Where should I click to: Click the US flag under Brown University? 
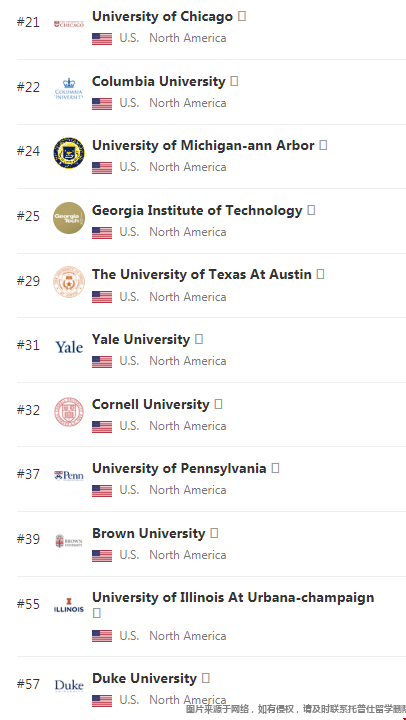(x=102, y=556)
